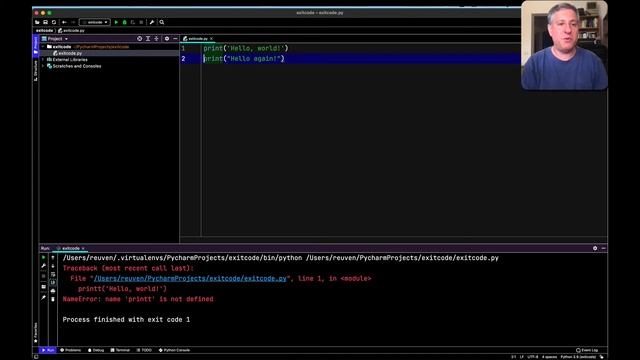Screen dimensions: 640x360
Task: Open the Python Console tool window tab
Action: pyautogui.click(x=174, y=350)
